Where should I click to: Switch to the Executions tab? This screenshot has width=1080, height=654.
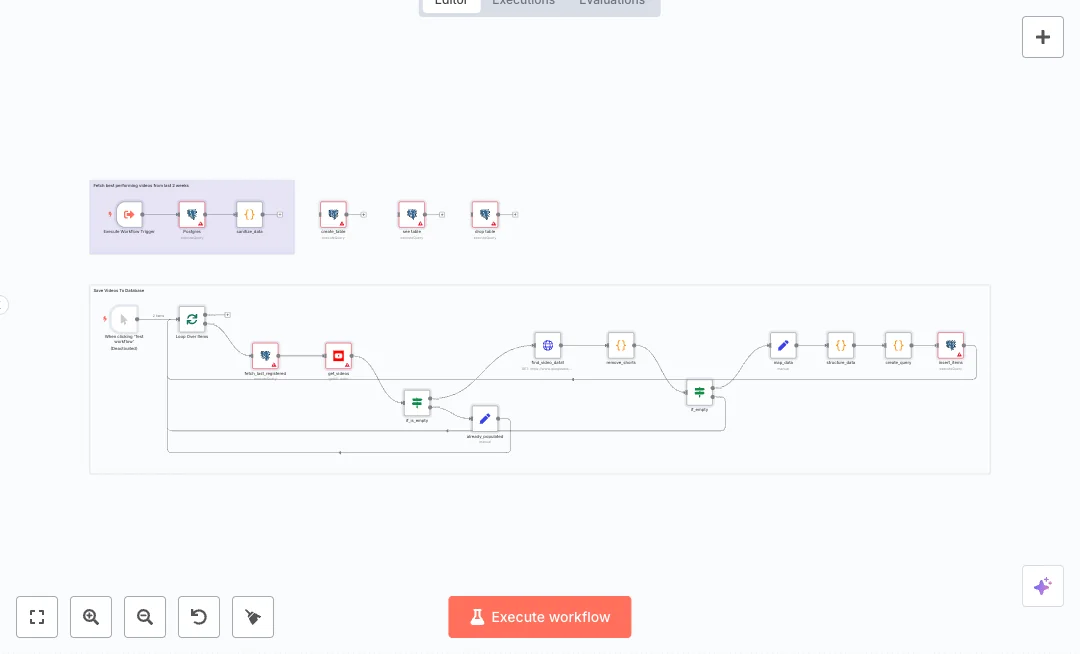tap(523, 3)
